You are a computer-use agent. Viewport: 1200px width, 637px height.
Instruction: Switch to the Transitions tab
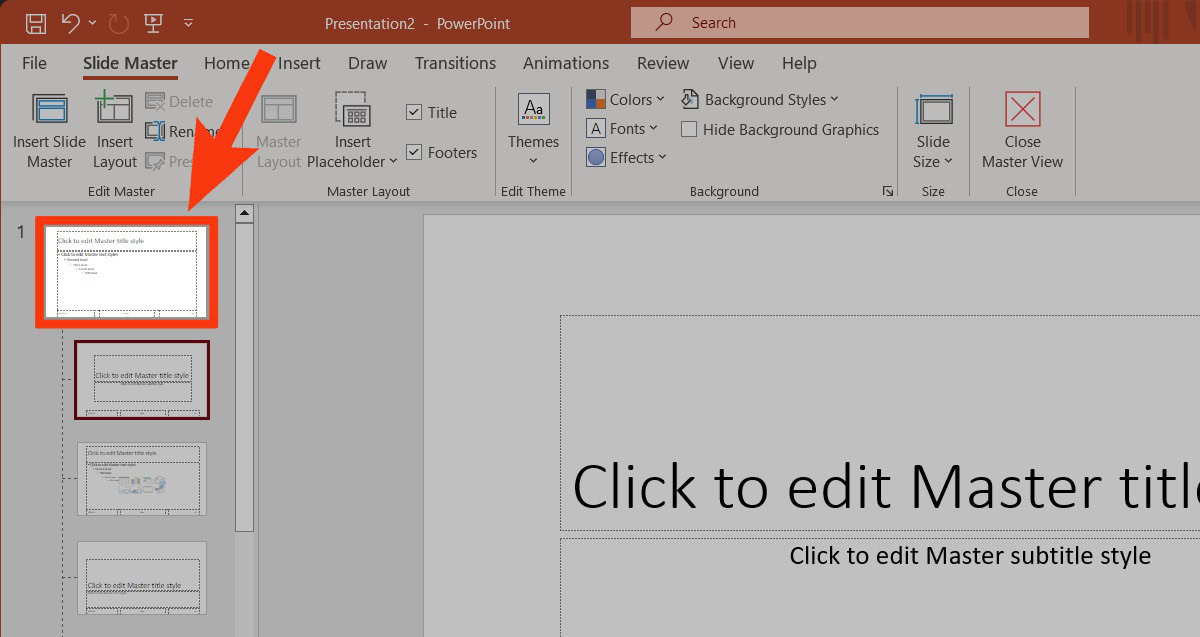click(x=455, y=63)
